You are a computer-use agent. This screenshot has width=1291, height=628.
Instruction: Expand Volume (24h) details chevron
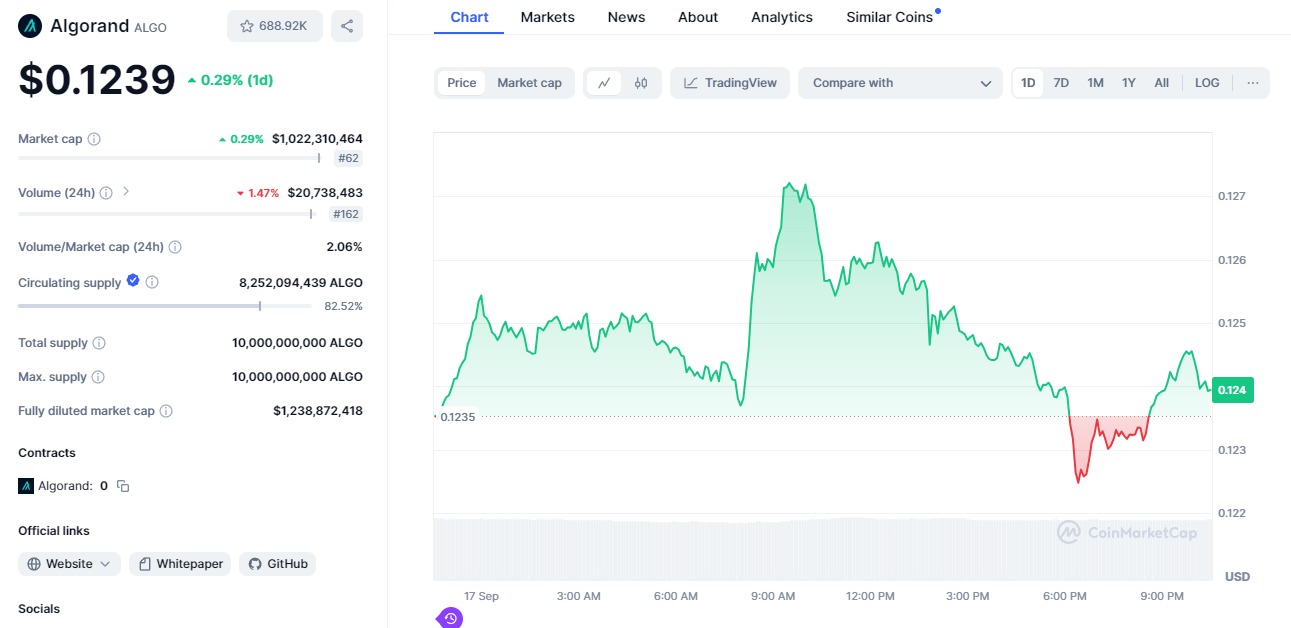click(x=126, y=192)
